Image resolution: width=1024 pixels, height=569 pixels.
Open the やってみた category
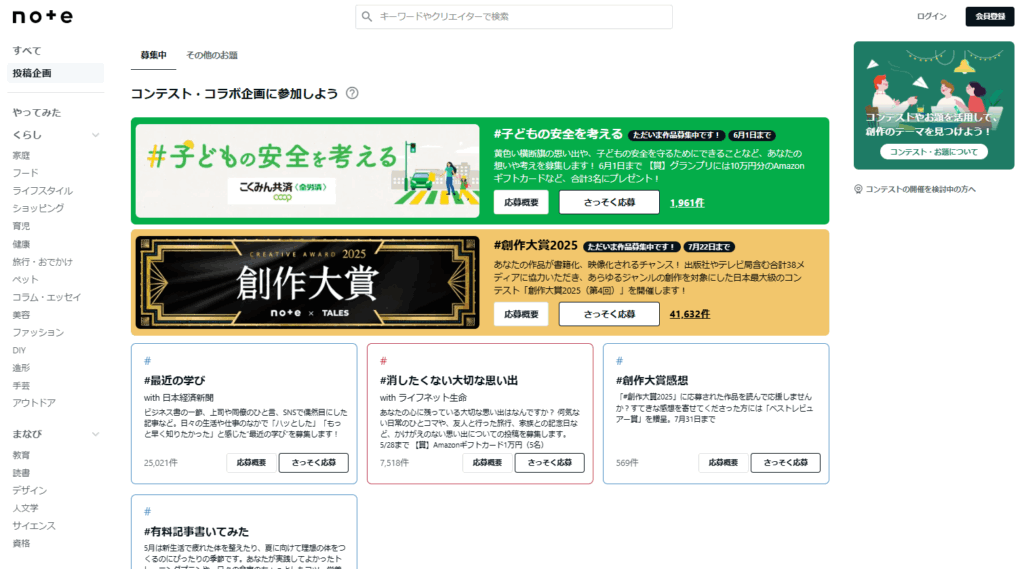click(x=37, y=112)
